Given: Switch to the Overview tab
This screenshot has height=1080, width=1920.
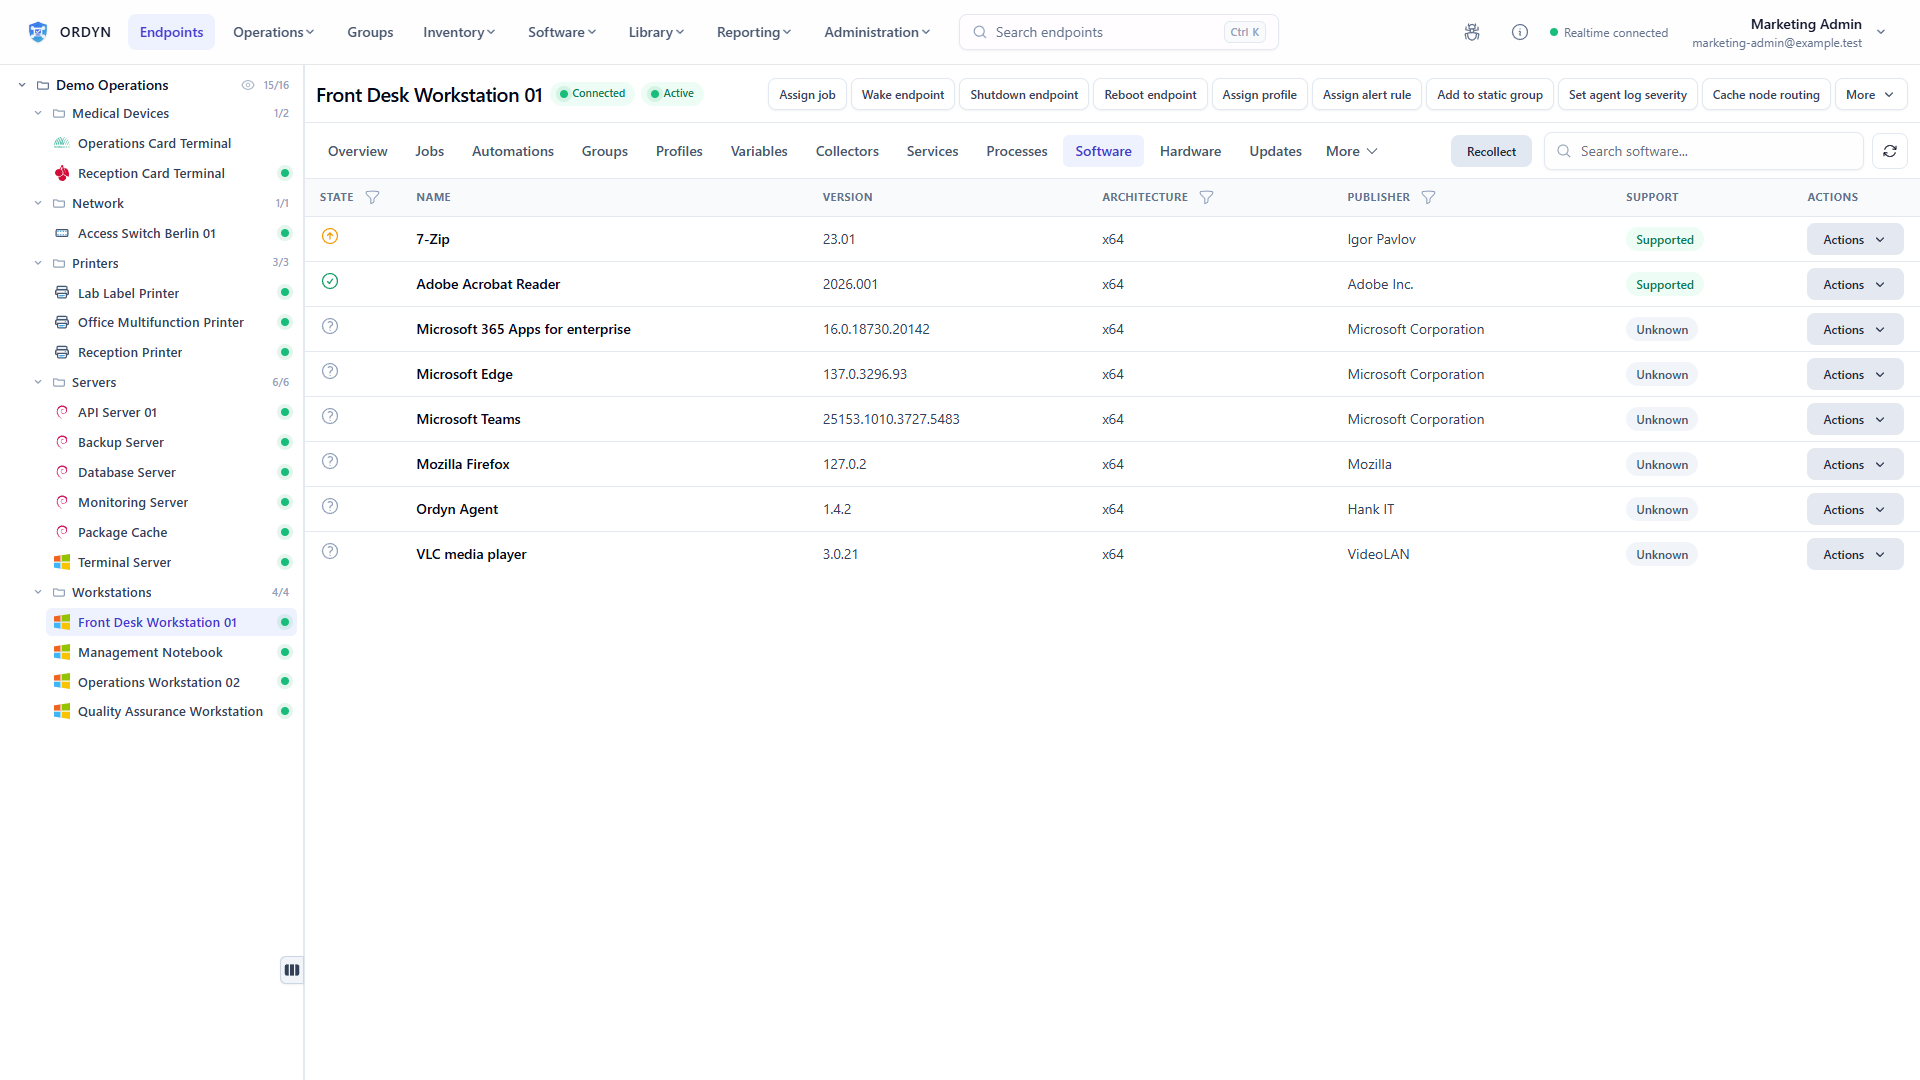Looking at the screenshot, I should coord(357,151).
